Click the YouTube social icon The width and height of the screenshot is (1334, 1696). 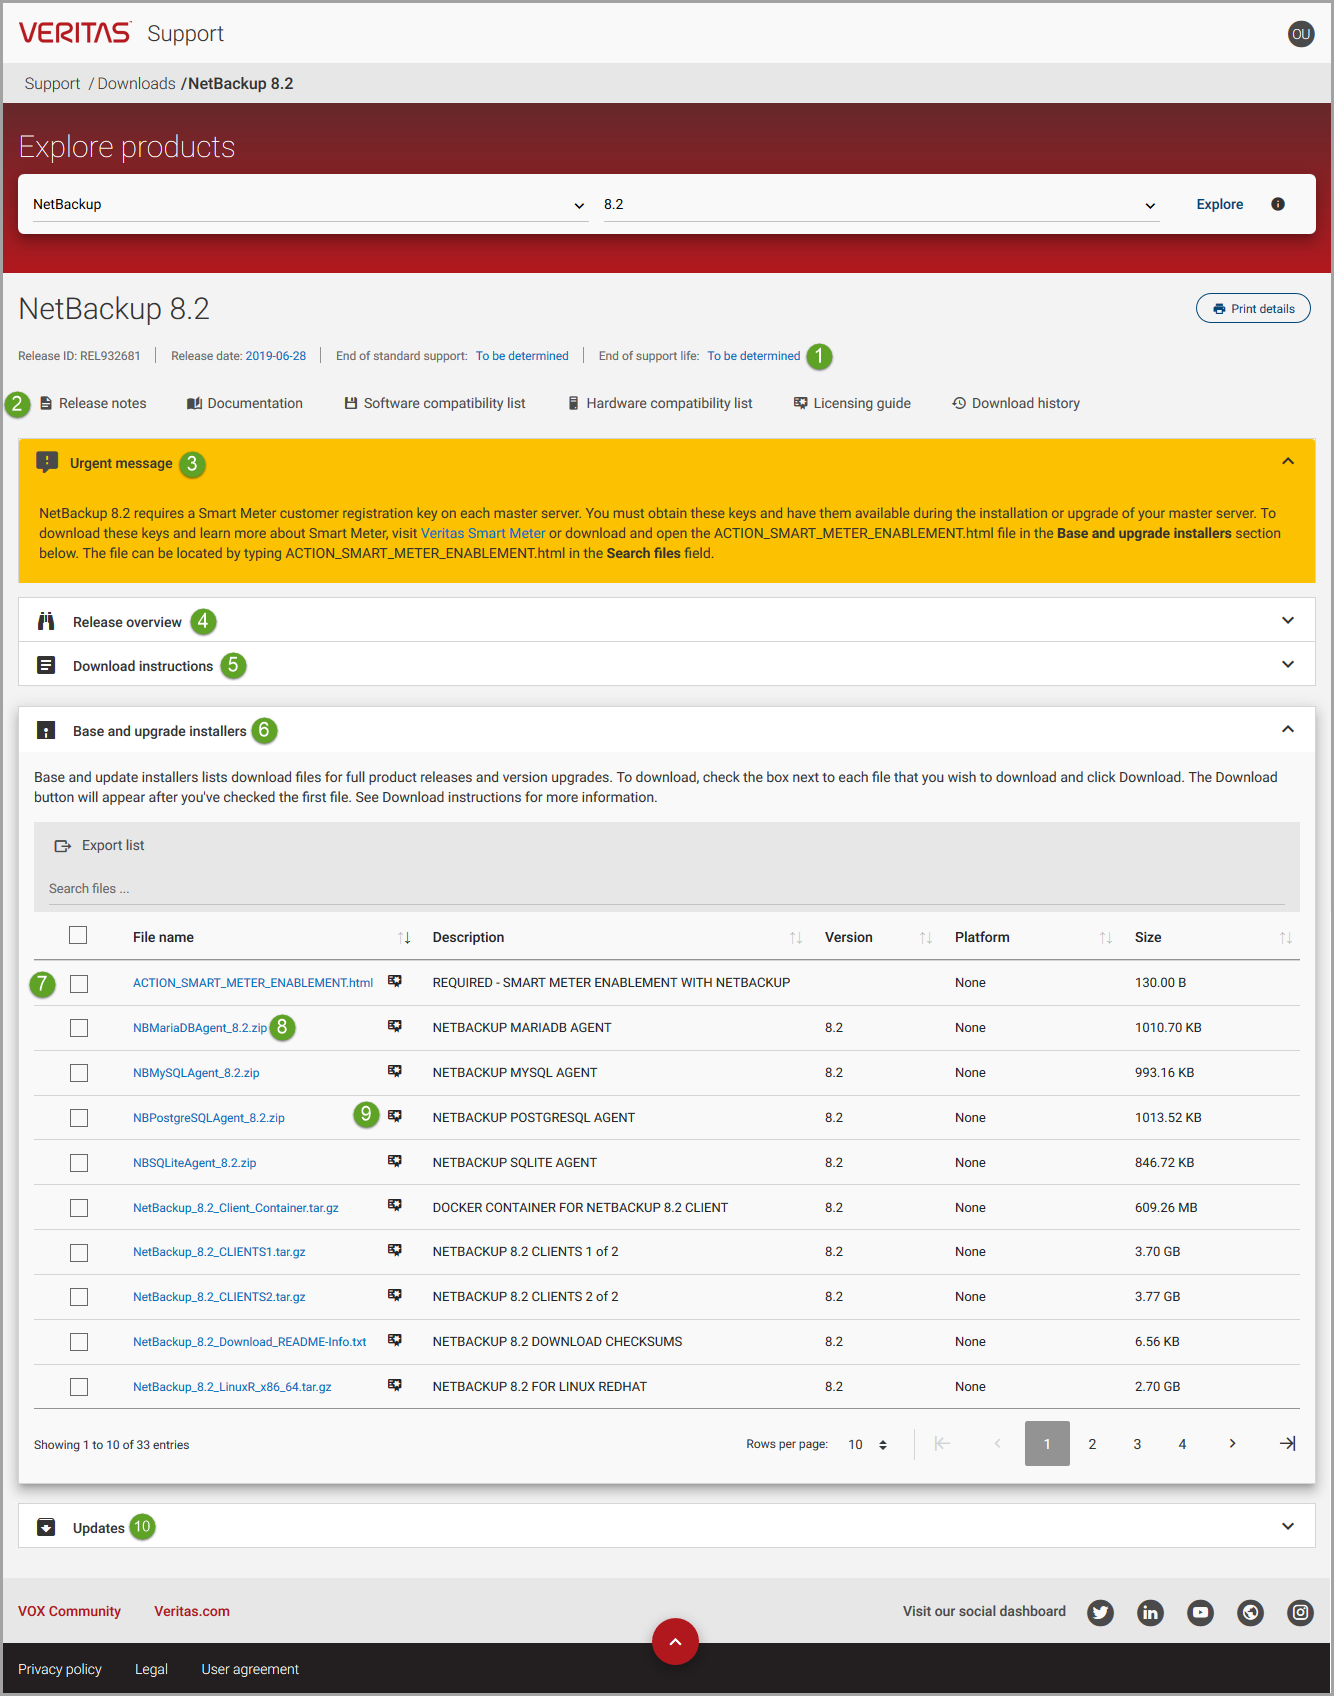pos(1201,1612)
